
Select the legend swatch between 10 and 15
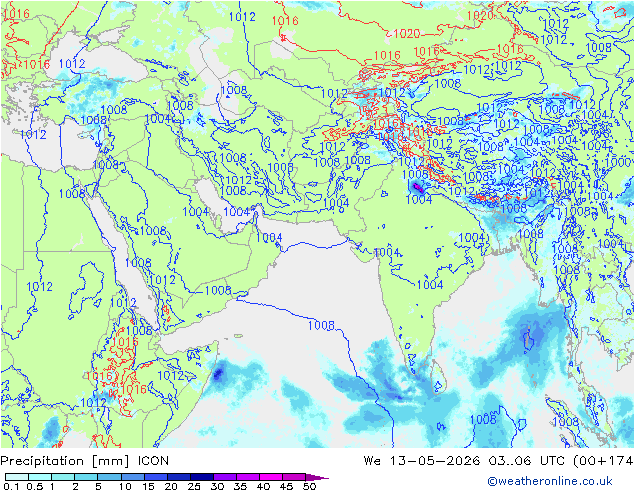[133, 477]
